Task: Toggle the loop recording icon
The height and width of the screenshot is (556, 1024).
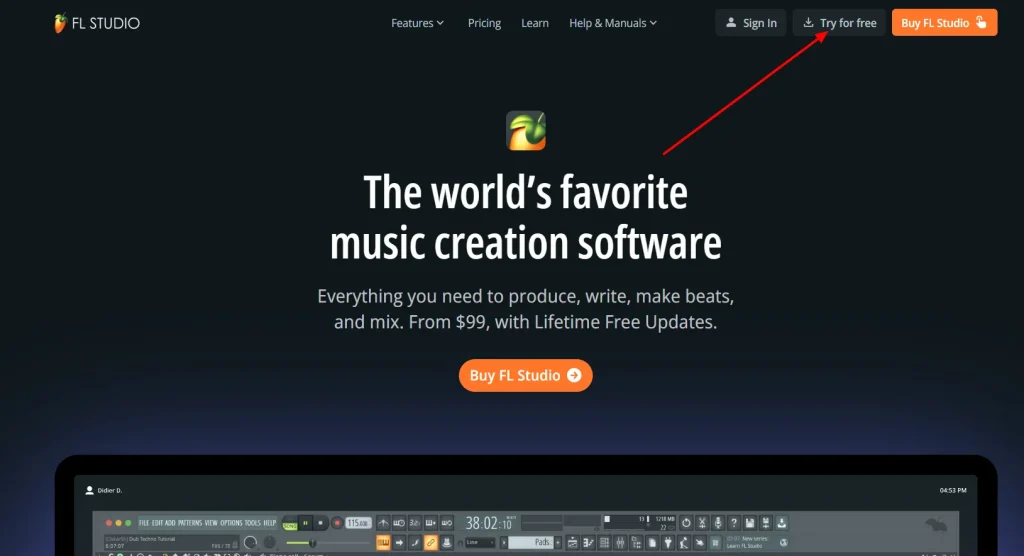Action: pyautogui.click(x=447, y=523)
